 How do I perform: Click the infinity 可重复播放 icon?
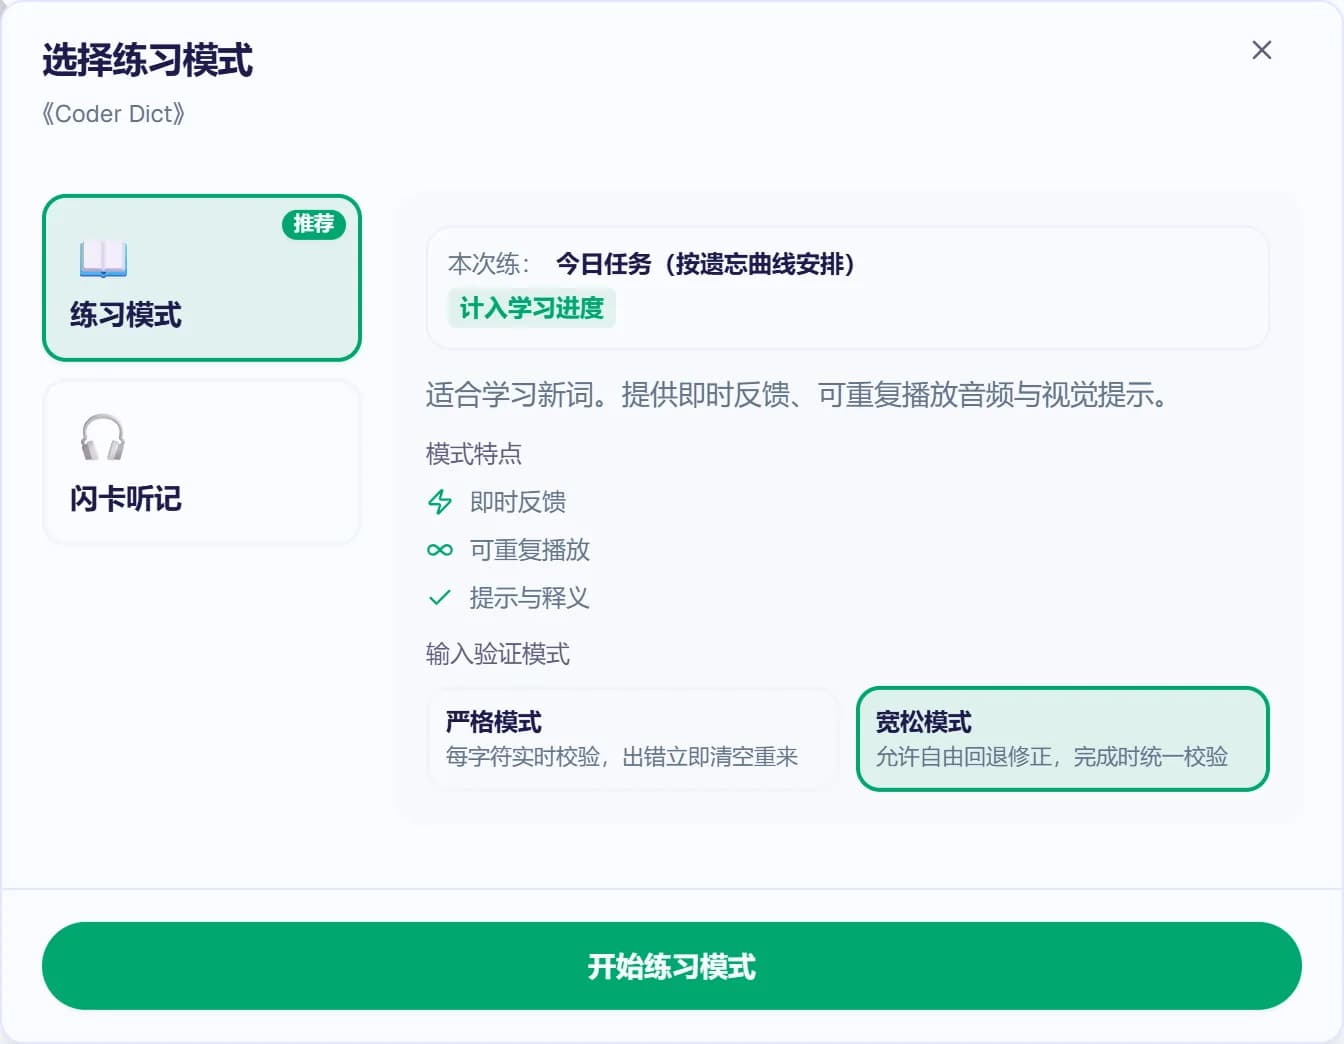(x=440, y=550)
